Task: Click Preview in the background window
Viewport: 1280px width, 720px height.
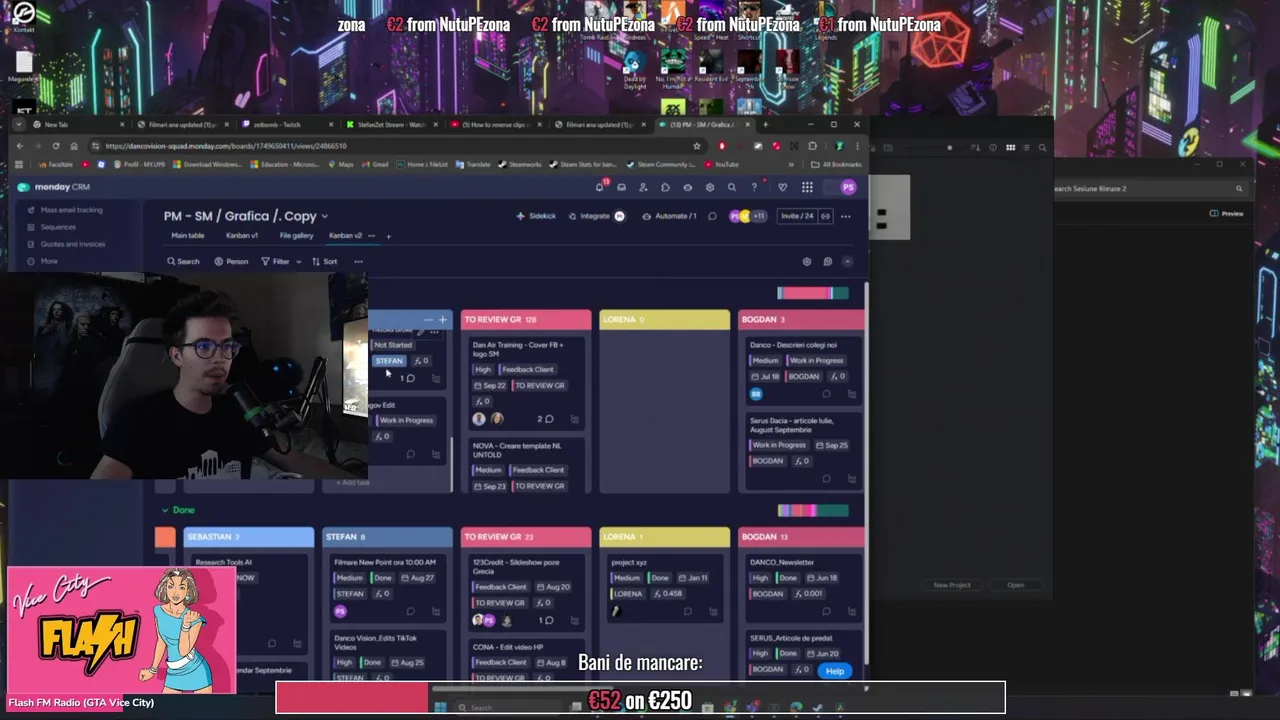Action: pyautogui.click(x=1227, y=213)
